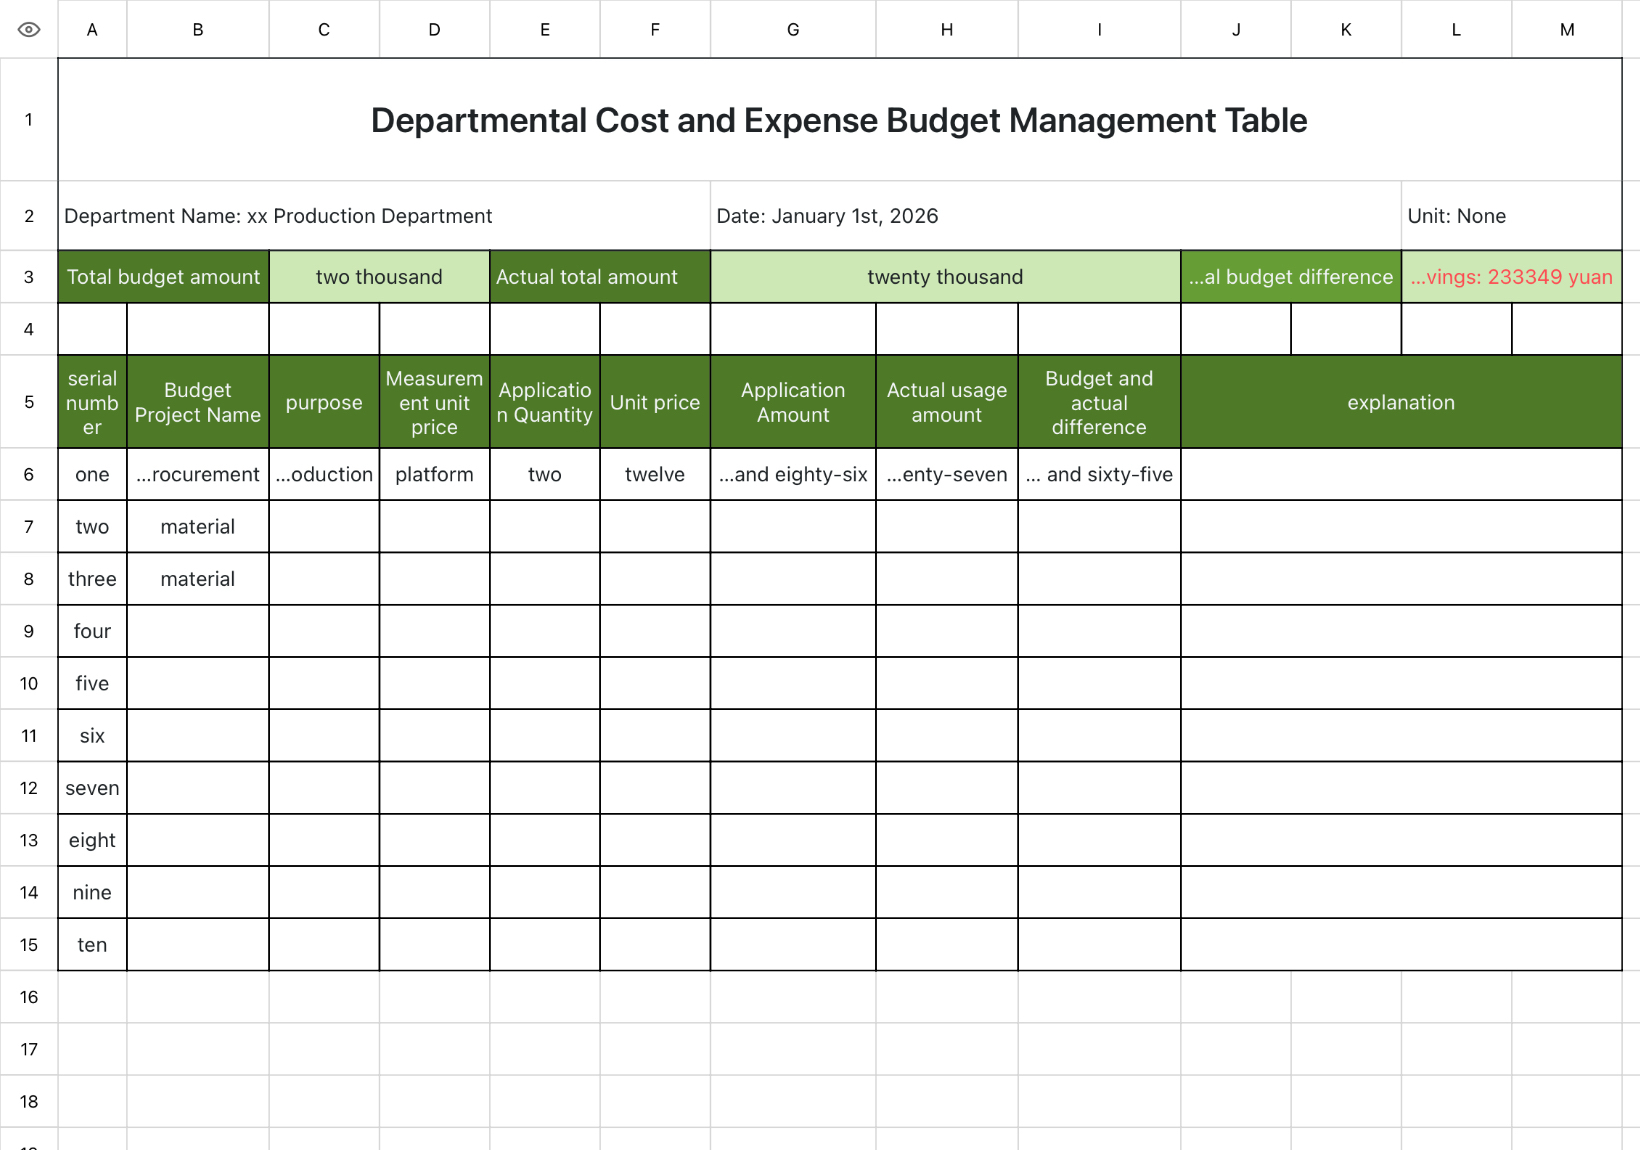Select the 'Unit price' header cell
1640x1150 pixels.
[x=655, y=402]
